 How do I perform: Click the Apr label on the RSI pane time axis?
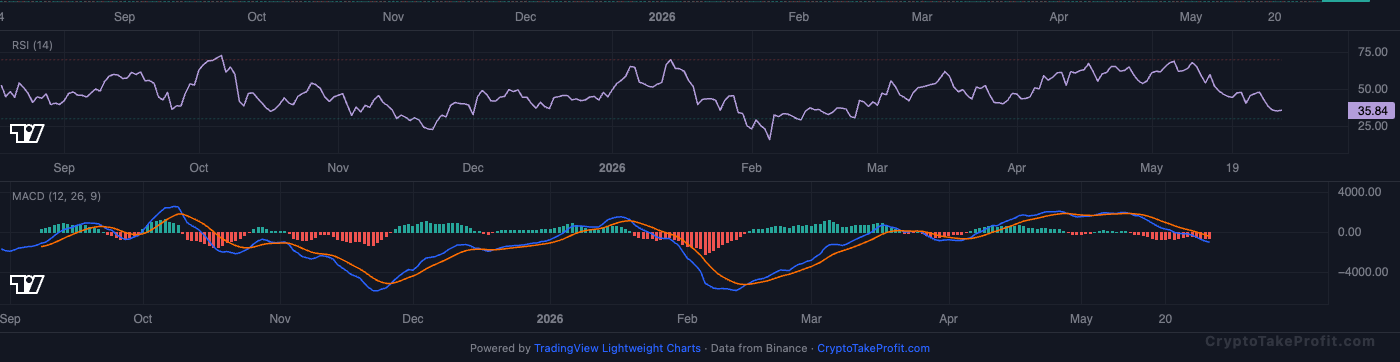coord(1017,168)
